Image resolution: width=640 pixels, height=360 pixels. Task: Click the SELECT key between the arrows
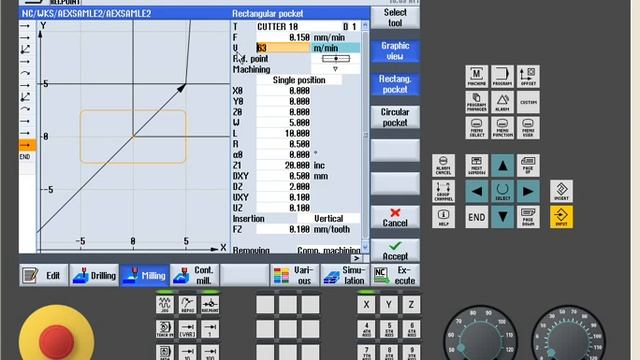[x=502, y=191]
